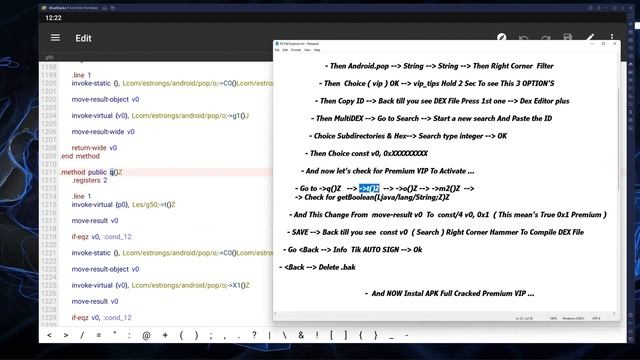Click line number 1211 in the gutter
The image size is (640, 360).
click(49, 172)
